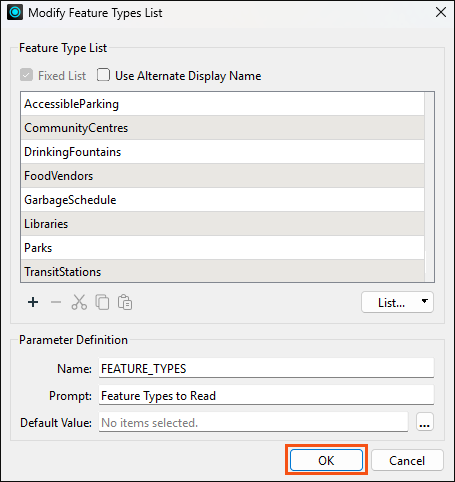Select the GarbageSchedule feature type

[x=223, y=200]
